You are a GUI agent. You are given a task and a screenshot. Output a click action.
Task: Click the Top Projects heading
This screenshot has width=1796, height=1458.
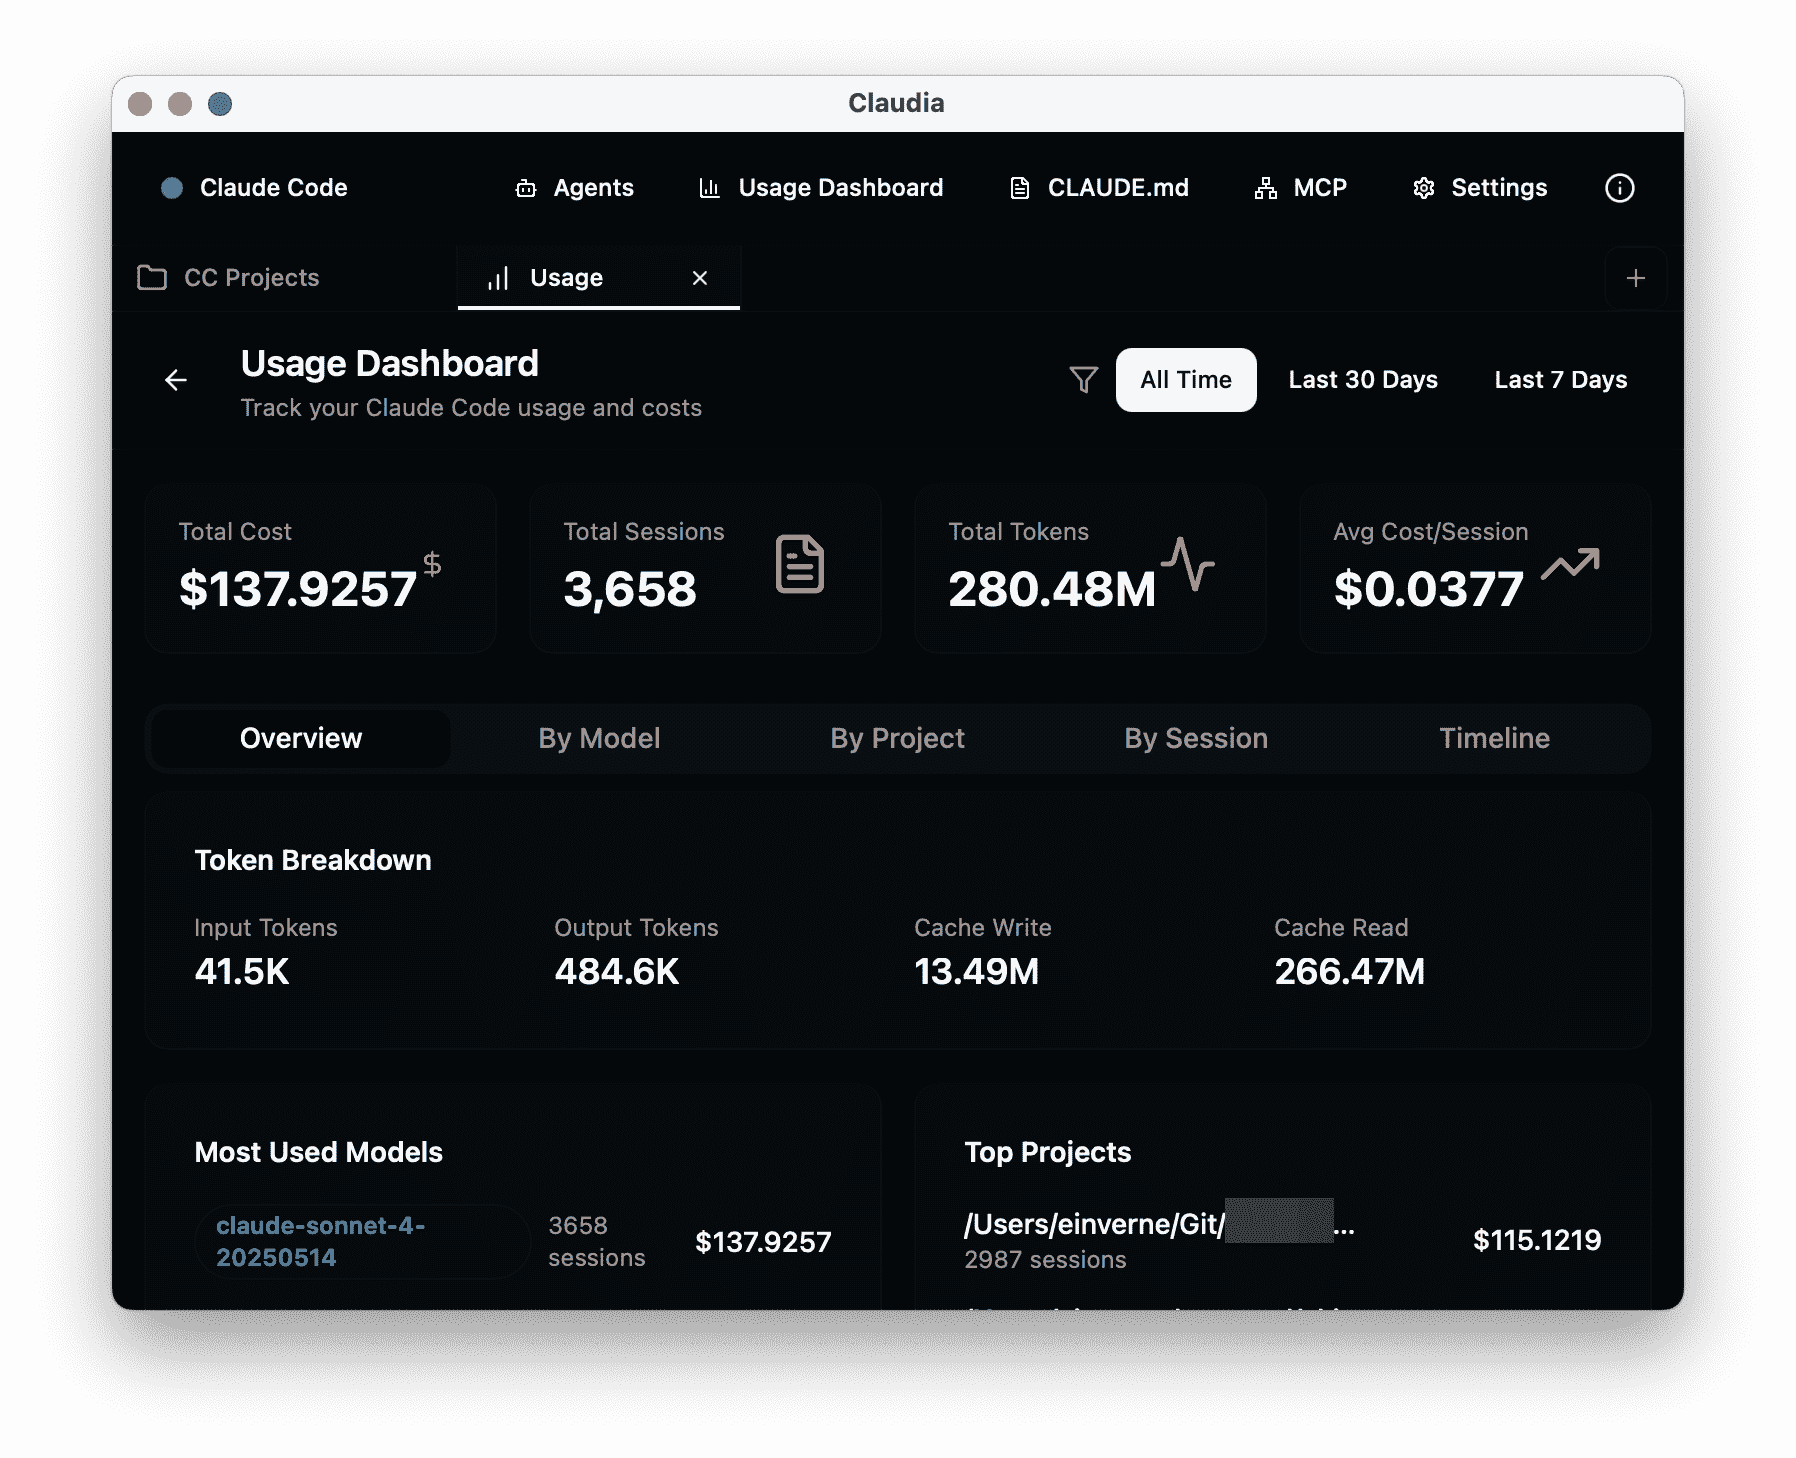(x=1047, y=1152)
